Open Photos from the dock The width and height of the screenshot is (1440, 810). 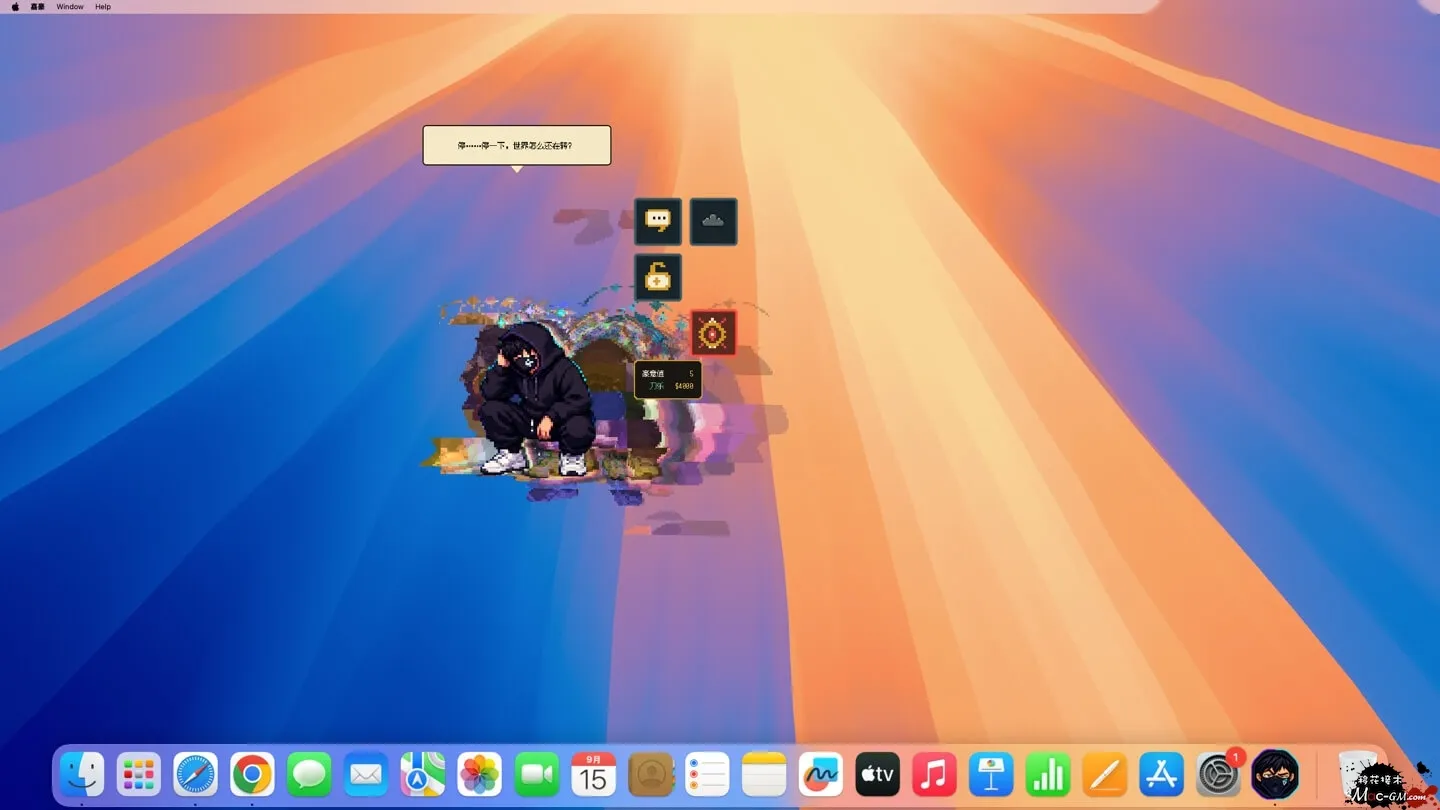click(x=480, y=775)
